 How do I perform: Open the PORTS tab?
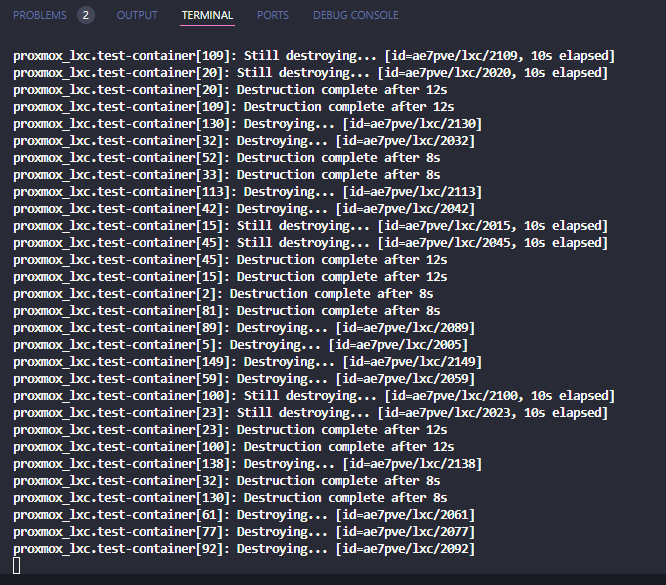click(273, 15)
